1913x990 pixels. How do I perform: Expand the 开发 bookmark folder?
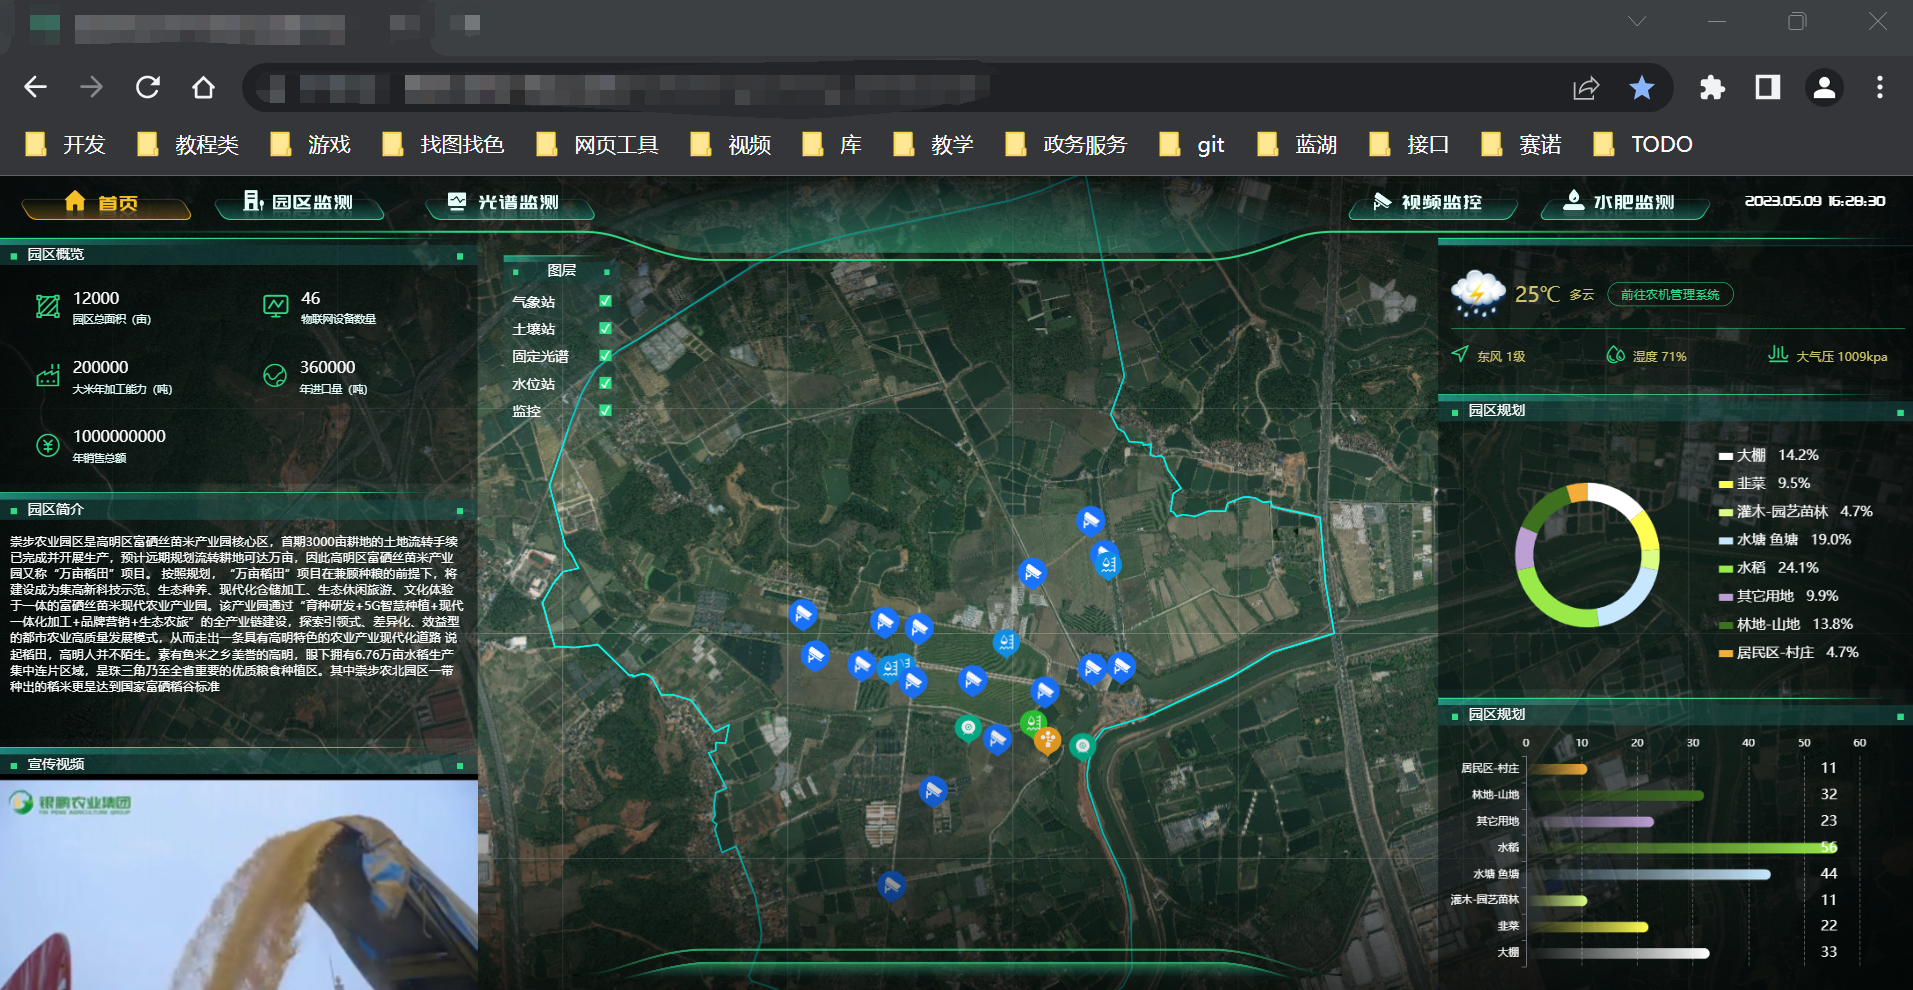(66, 145)
